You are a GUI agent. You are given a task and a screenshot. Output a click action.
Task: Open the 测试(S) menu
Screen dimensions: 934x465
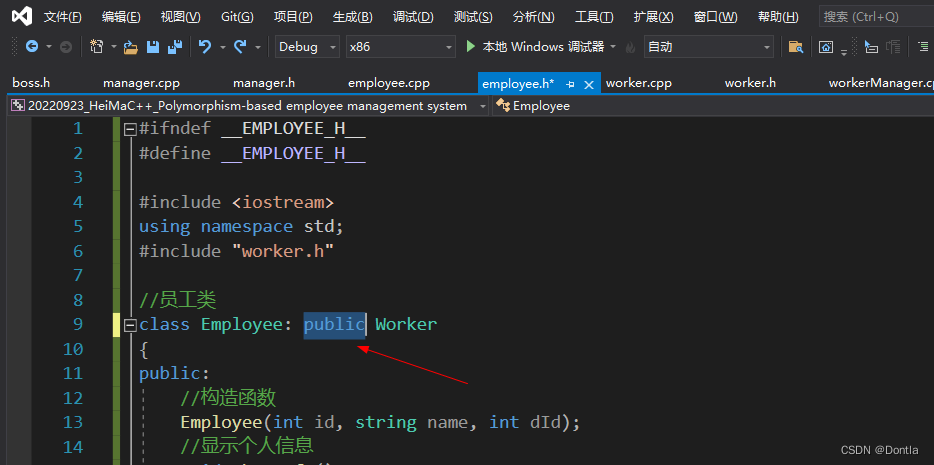(x=473, y=17)
